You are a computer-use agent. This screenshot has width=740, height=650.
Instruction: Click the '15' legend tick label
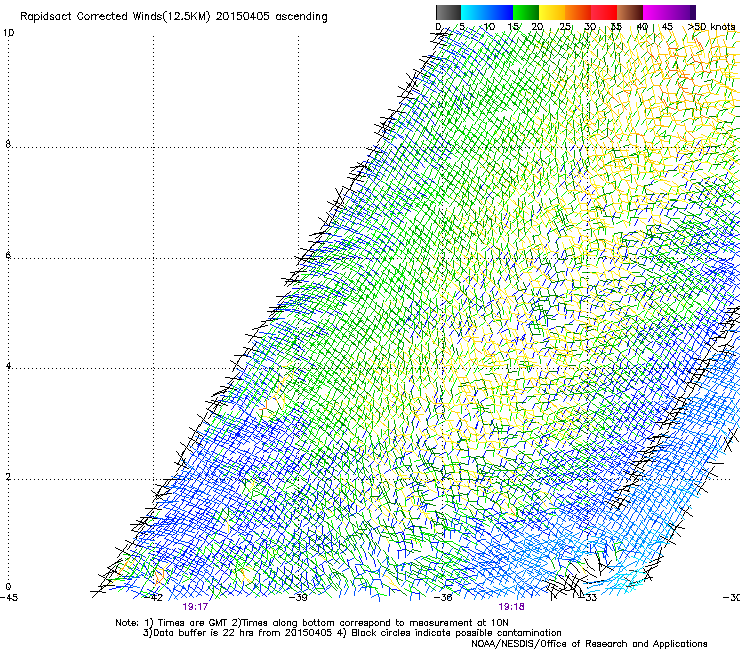click(513, 27)
